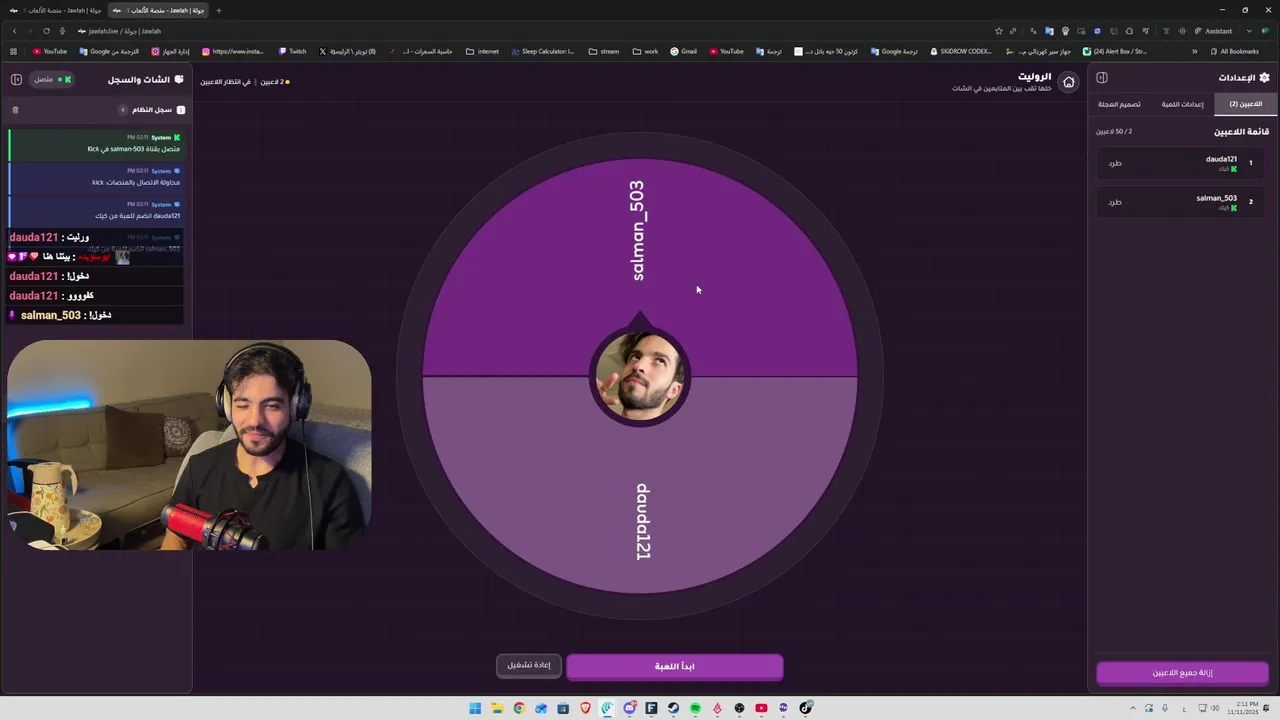
Task: Click the محاولة الاتصال بالمنصات log message
Action: pos(96,177)
